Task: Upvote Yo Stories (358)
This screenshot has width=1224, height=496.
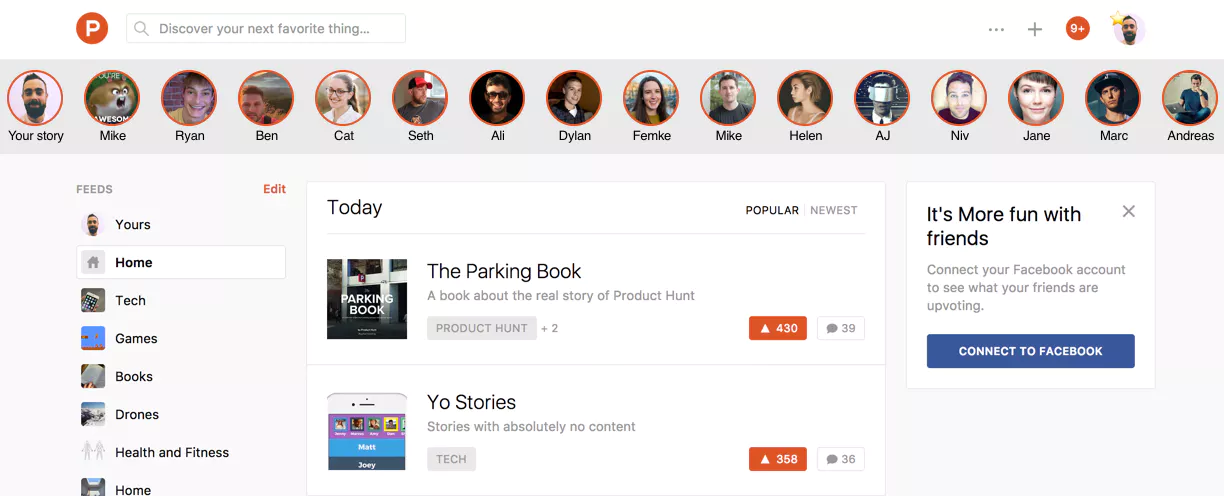Action: (x=778, y=459)
